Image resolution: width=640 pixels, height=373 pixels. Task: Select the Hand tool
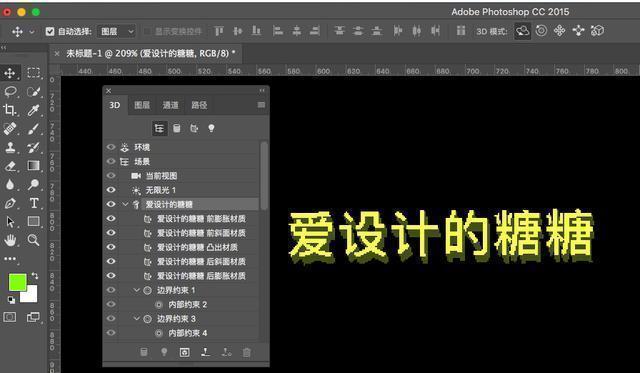[x=10, y=240]
